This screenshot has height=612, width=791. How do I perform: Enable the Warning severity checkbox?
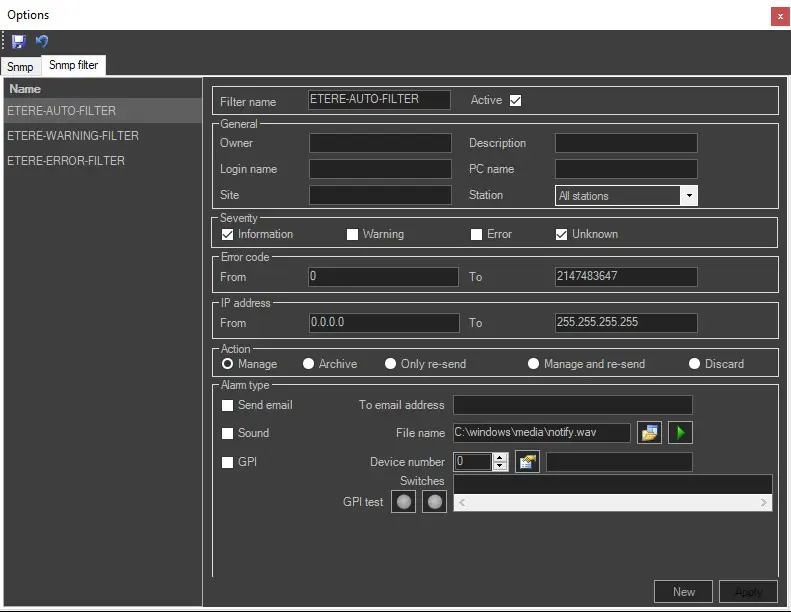[x=352, y=235]
